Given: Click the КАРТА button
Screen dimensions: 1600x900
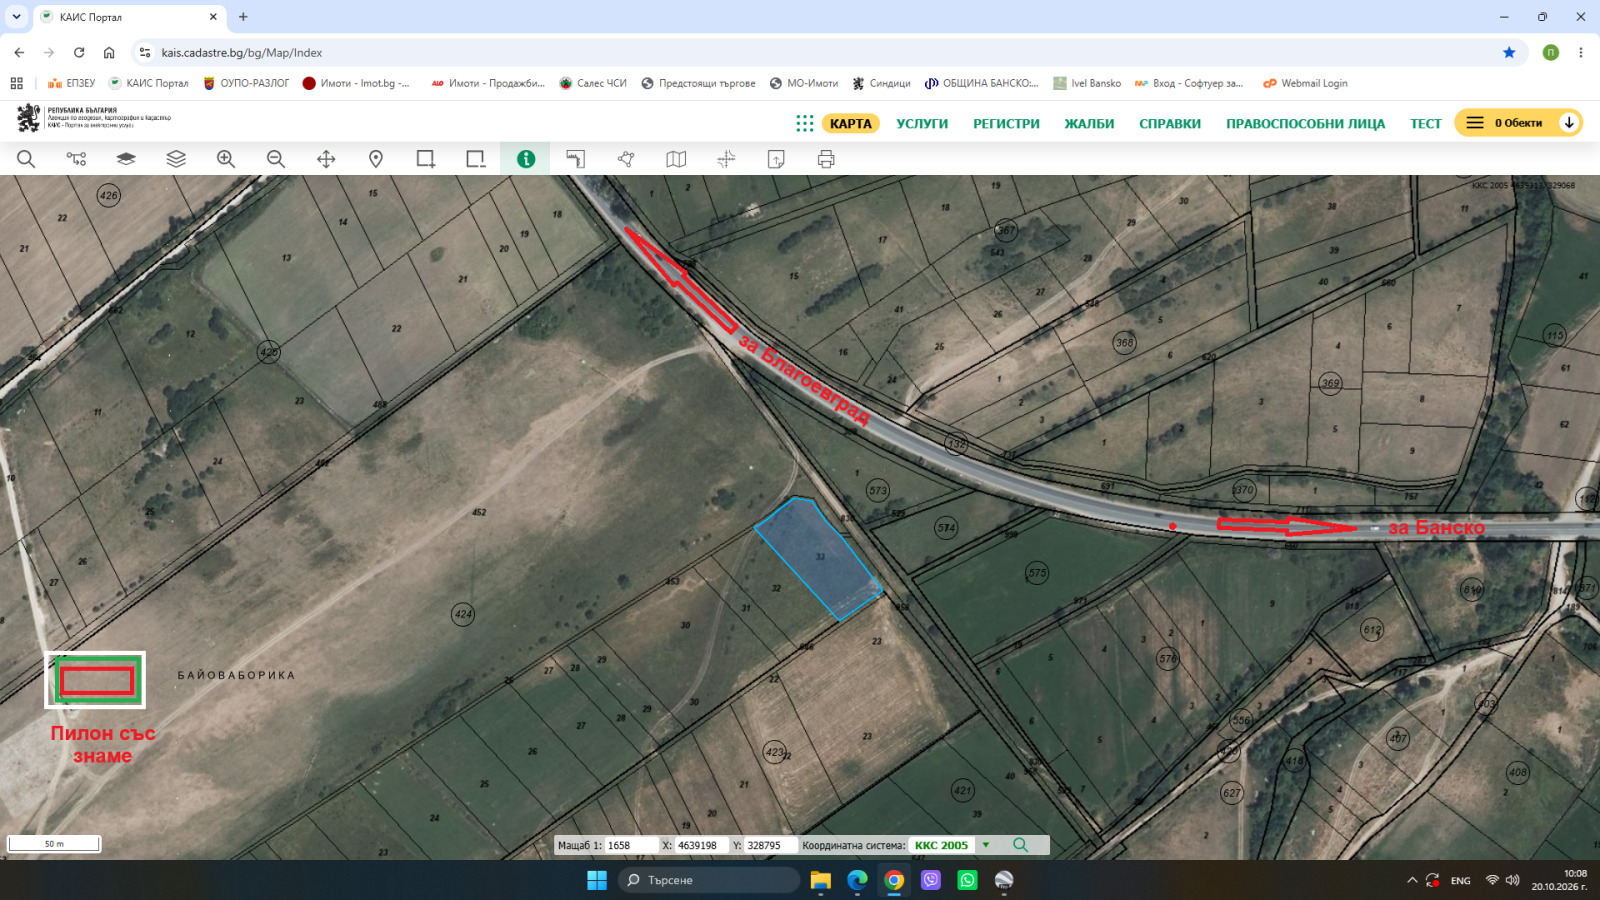Looking at the screenshot, I should 851,124.
